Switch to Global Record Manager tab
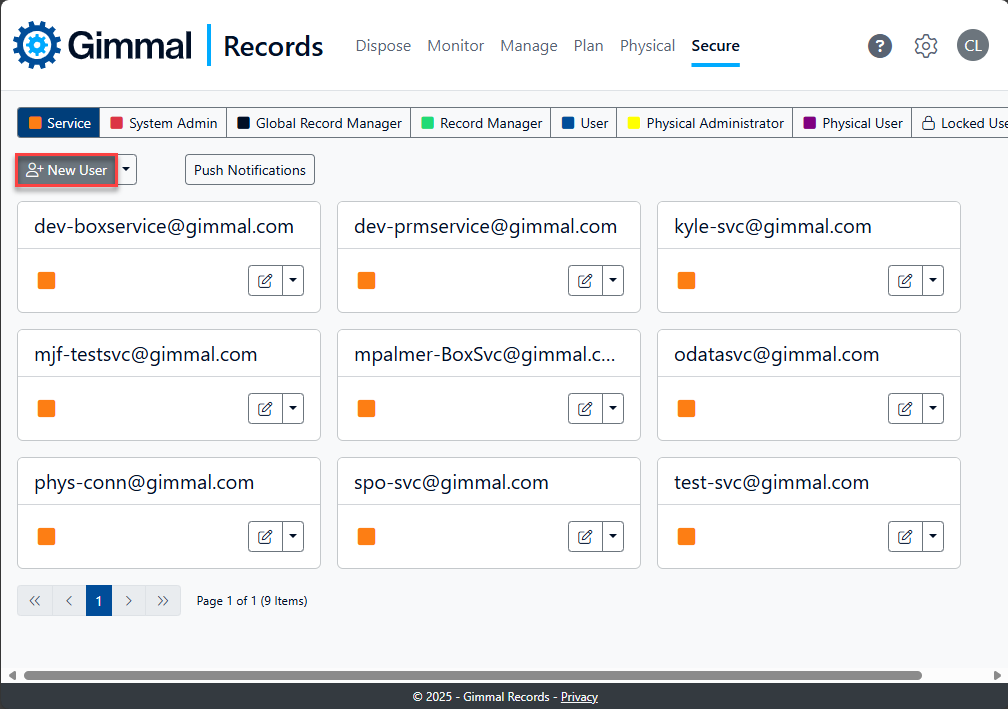 [319, 123]
